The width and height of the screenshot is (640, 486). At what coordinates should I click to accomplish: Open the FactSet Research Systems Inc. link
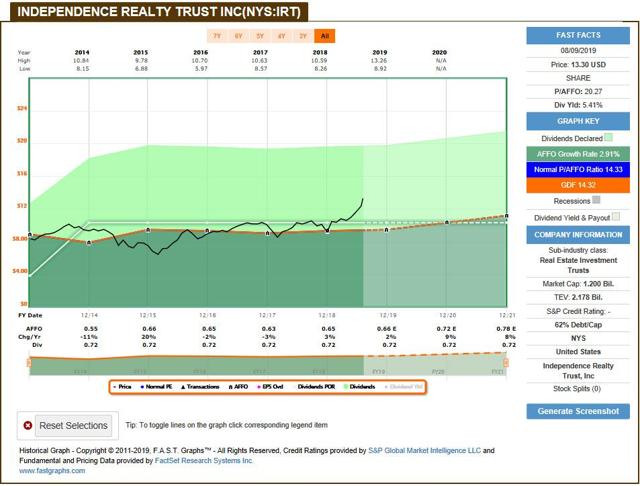click(204, 461)
